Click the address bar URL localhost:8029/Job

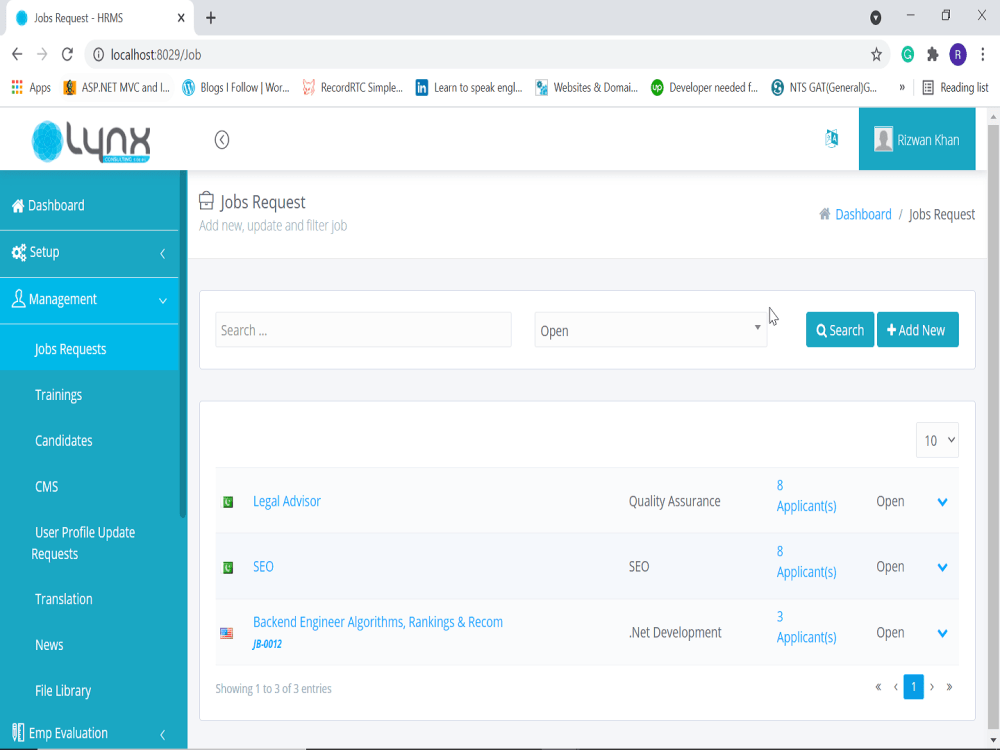[156, 55]
